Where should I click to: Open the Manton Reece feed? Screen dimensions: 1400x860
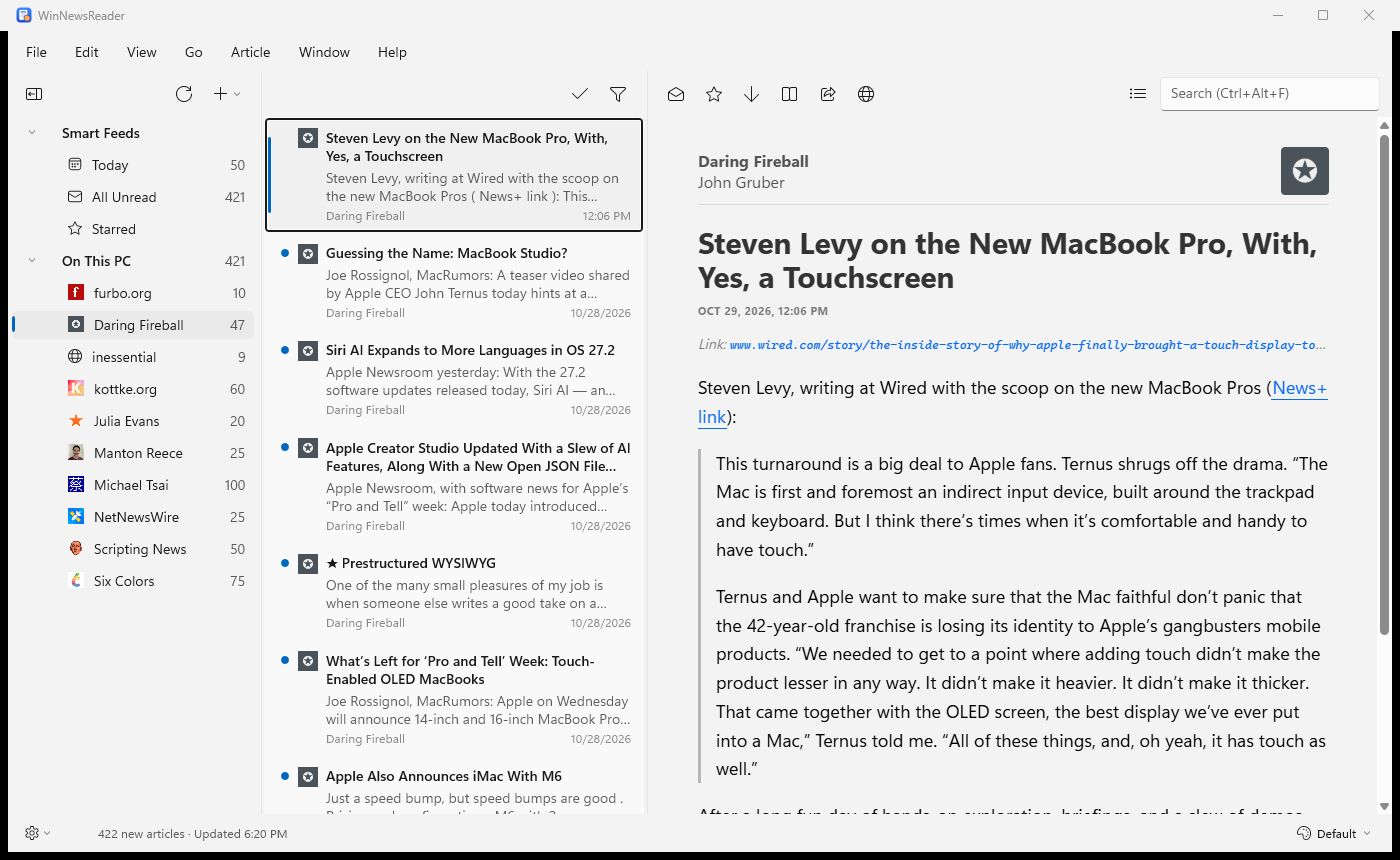(133, 453)
